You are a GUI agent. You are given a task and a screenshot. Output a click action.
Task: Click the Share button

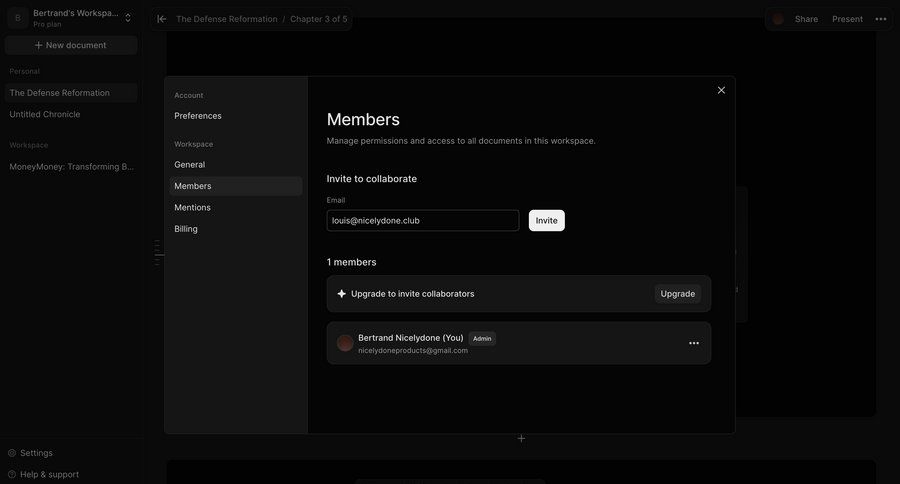click(806, 19)
